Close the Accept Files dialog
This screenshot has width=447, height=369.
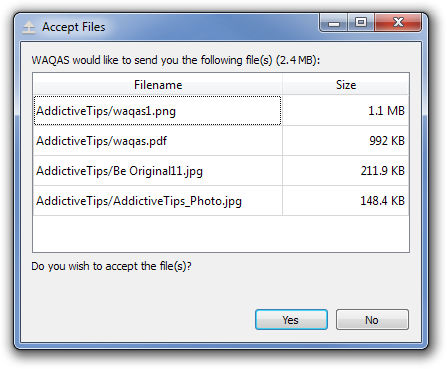pyautogui.click(x=398, y=23)
